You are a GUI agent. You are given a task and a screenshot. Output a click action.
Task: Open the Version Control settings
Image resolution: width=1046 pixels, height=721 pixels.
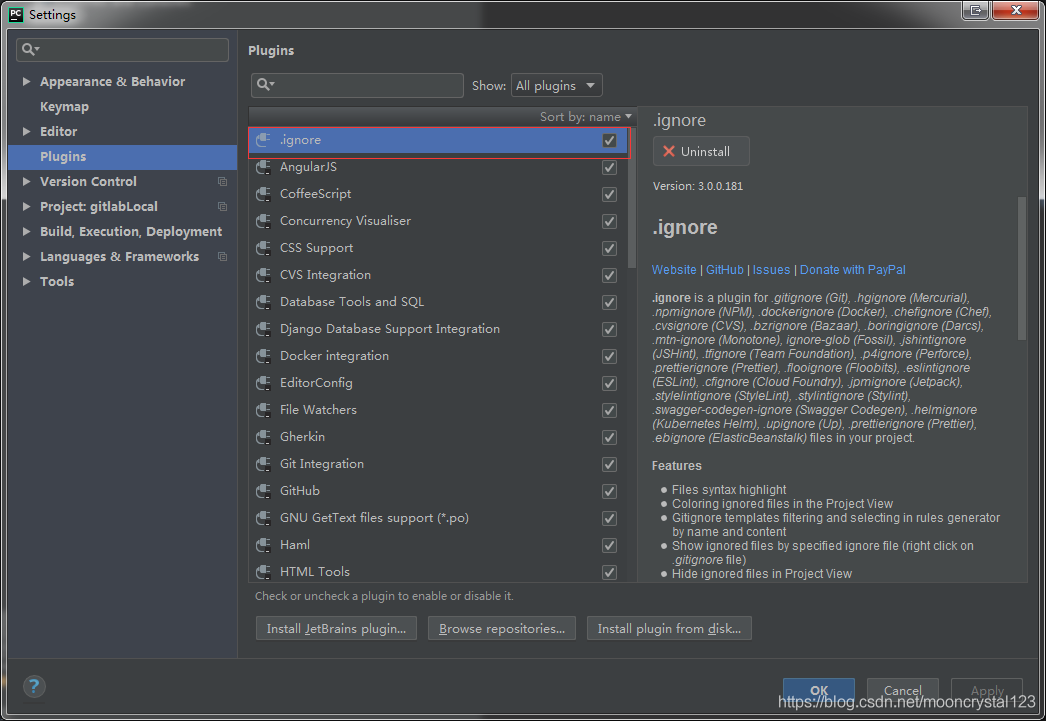[88, 181]
